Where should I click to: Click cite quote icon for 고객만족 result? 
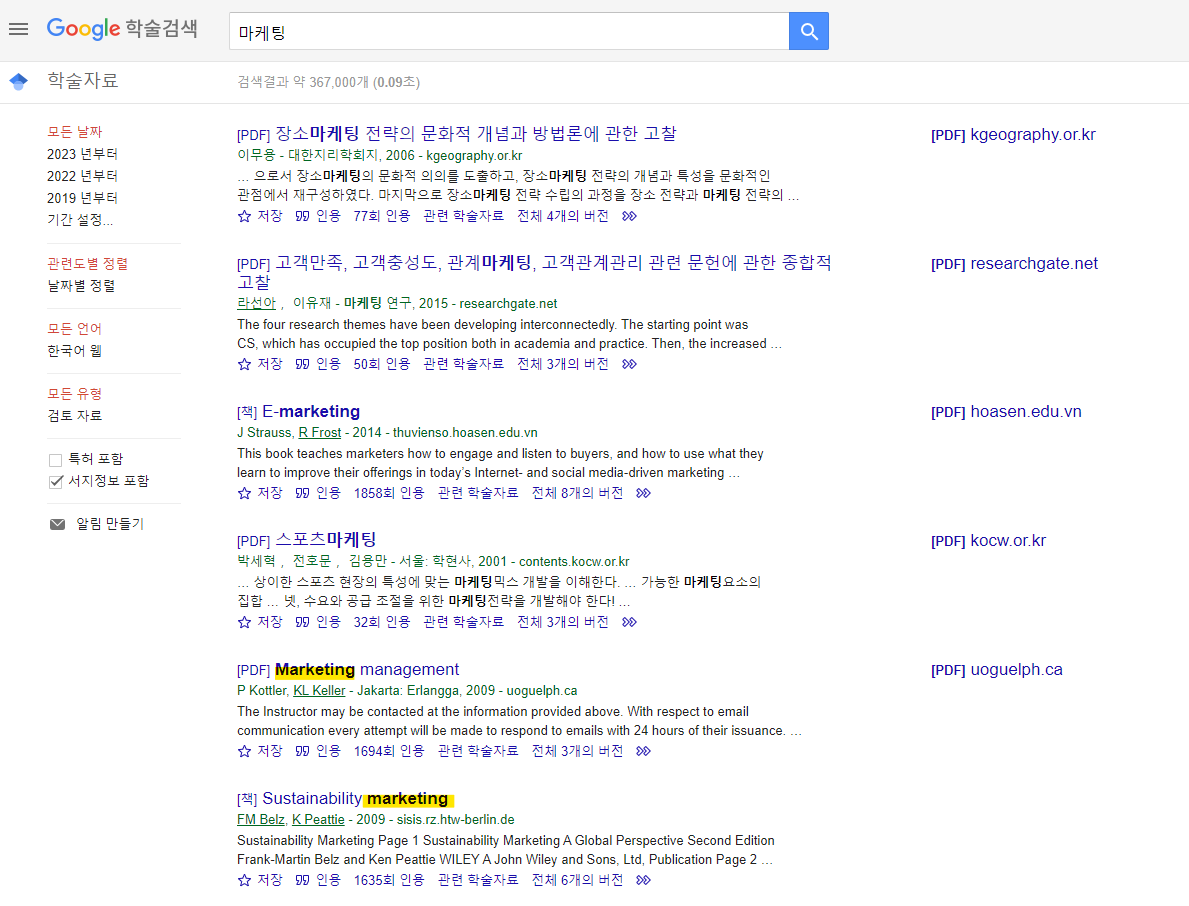pyautogui.click(x=303, y=364)
